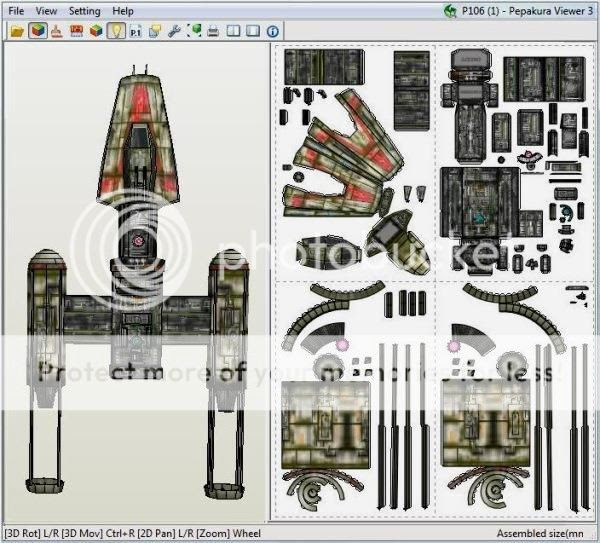
Task: Print the pattern using the printer icon
Action: coord(214,31)
